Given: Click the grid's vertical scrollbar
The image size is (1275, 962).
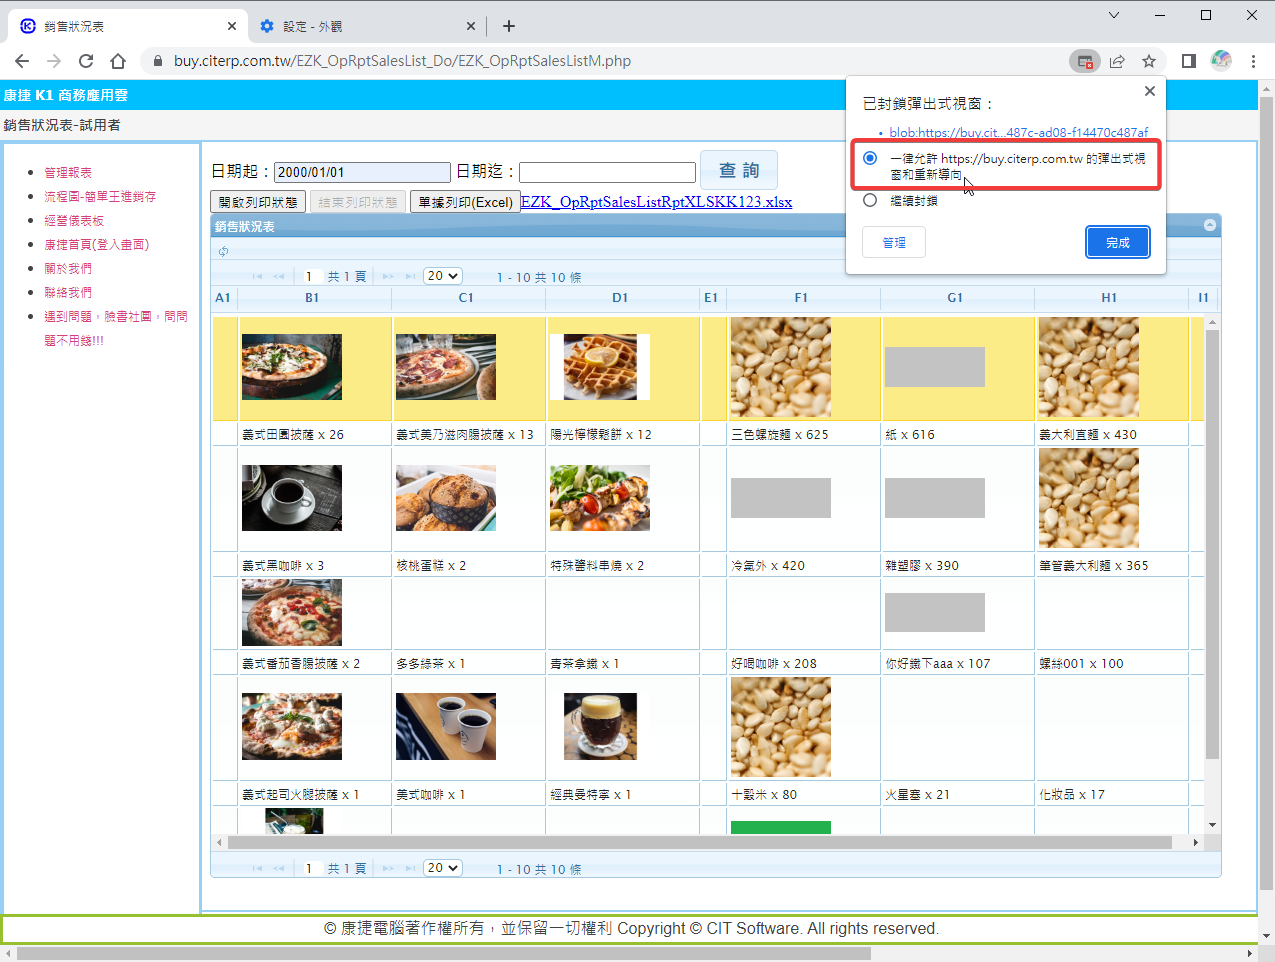Looking at the screenshot, I should [x=1212, y=540].
